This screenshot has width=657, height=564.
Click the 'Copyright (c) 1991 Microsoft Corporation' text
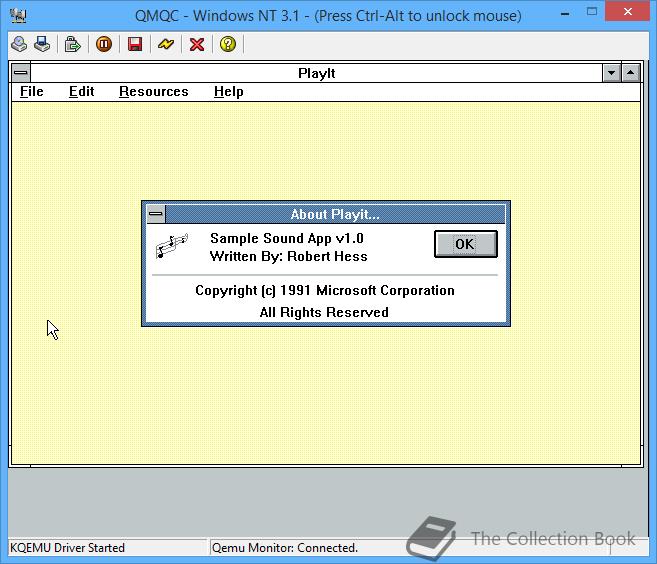325,290
